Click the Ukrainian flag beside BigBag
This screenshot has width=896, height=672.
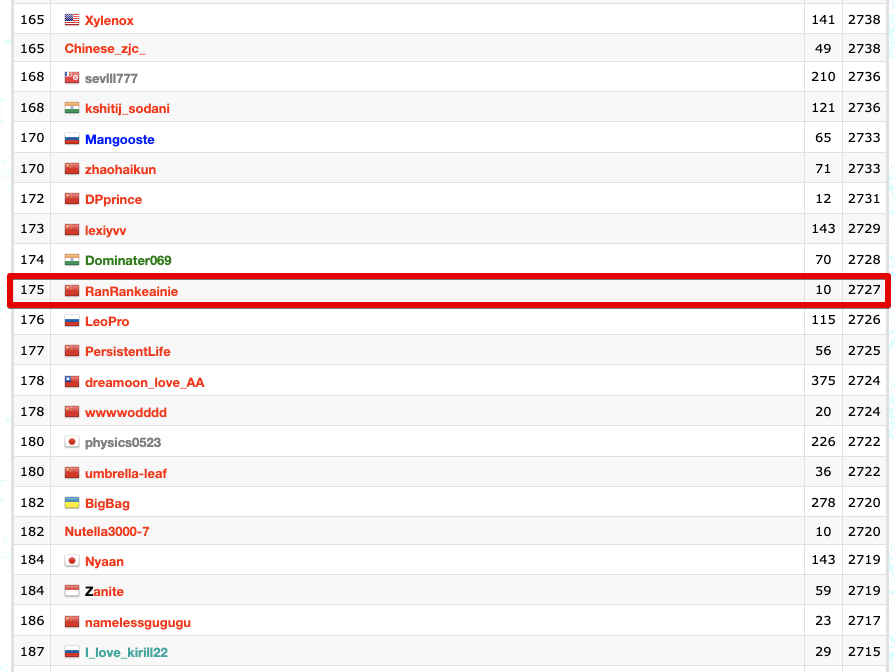tap(72, 503)
